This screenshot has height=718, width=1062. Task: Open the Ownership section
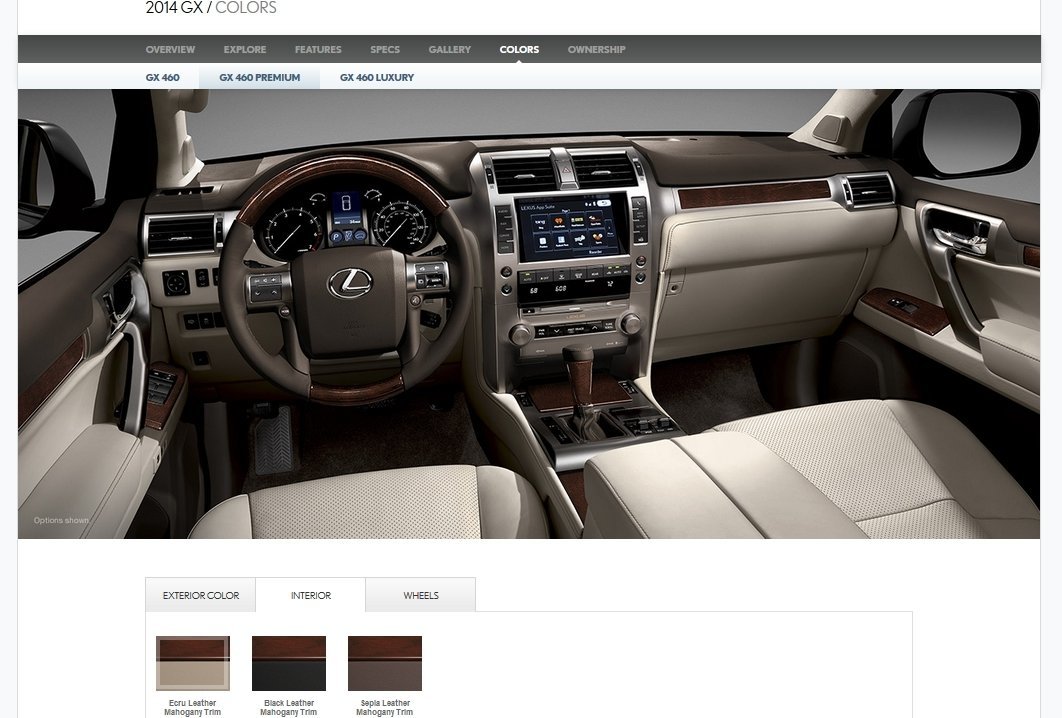pyautogui.click(x=596, y=49)
